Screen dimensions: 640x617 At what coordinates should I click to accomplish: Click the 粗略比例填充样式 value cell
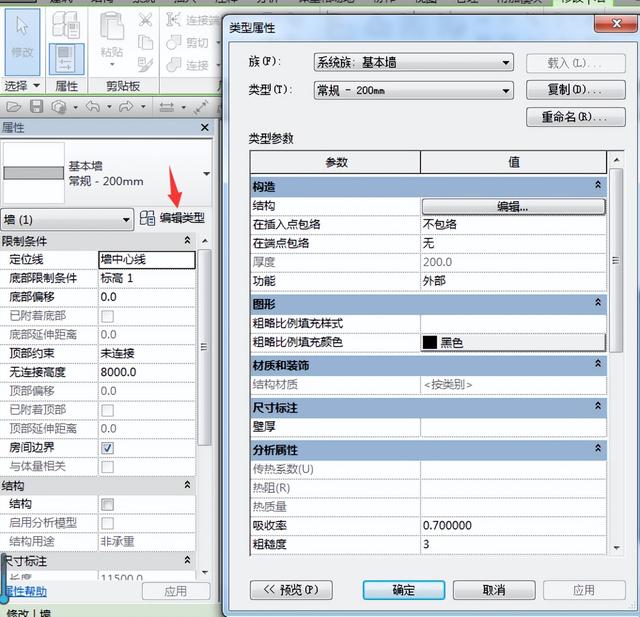[513, 324]
